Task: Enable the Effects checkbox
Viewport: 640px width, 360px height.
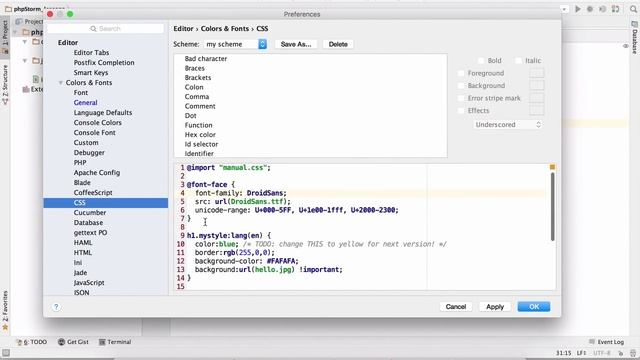Action: [x=461, y=111]
